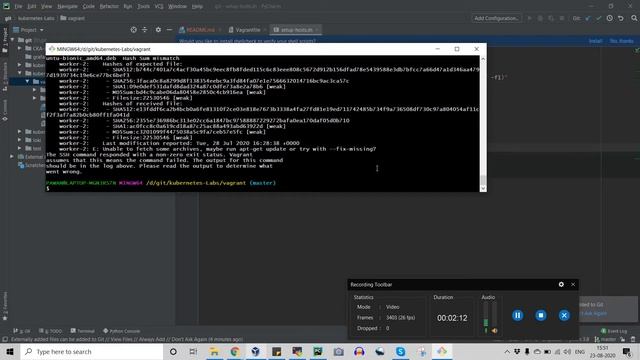Open the Tools menu
This screenshot has width=640, height=360.
click(143, 7)
